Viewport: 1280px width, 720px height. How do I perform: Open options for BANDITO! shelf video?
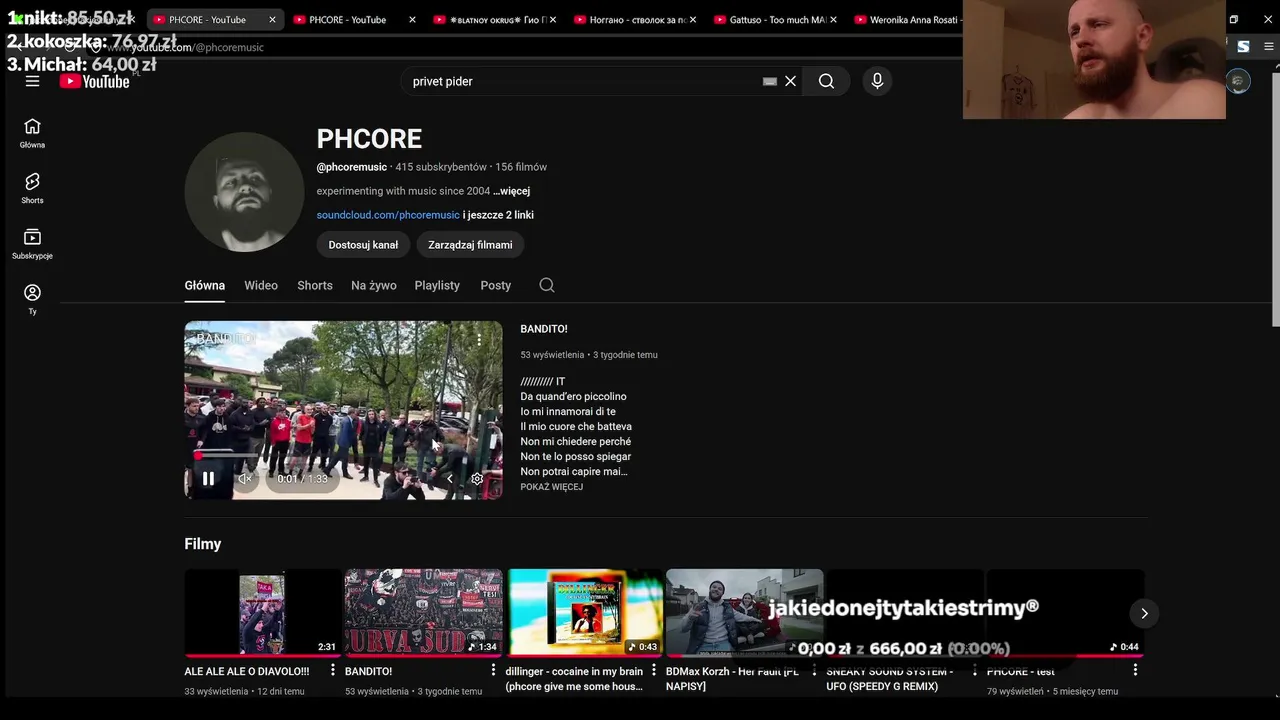pos(493,670)
